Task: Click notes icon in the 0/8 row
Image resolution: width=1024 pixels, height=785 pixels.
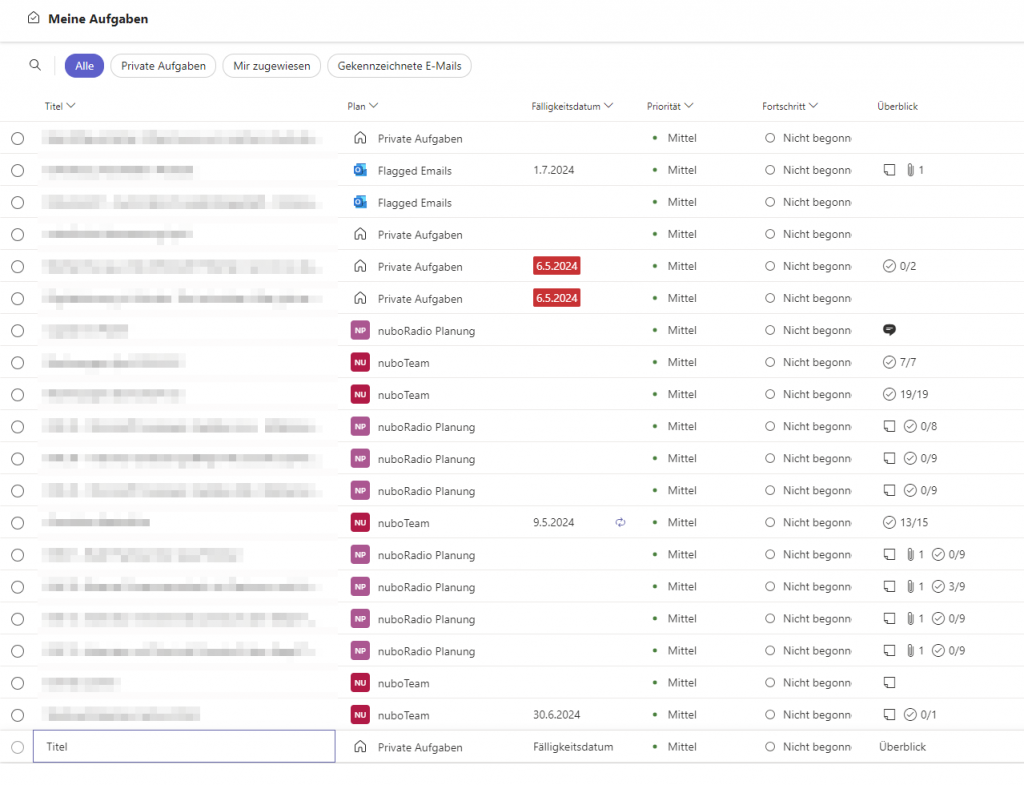Action: click(x=889, y=426)
